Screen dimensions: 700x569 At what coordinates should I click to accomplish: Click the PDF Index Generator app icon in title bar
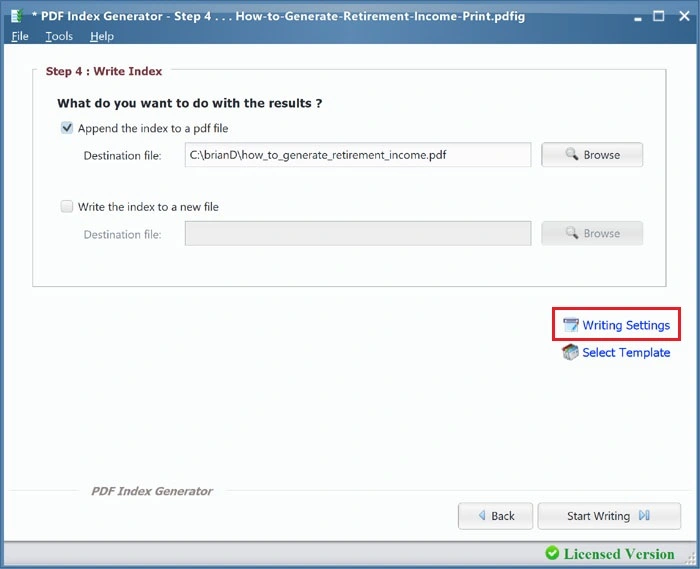[x=17, y=16]
